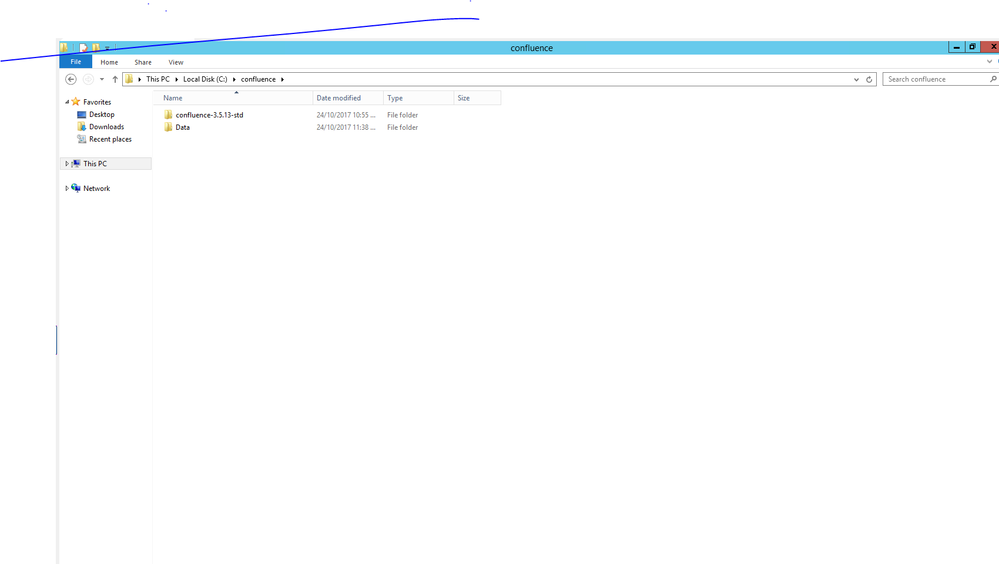
Task: Click the Desktop icon in Favorites
Action: [82, 115]
